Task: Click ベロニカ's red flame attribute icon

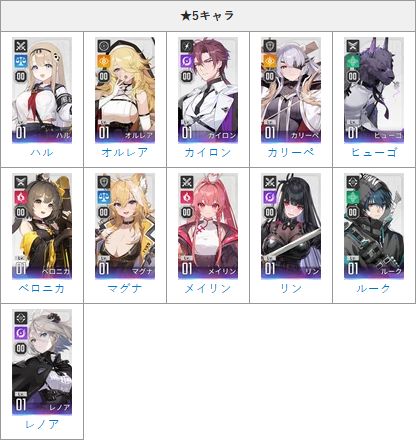Action: pos(21,197)
